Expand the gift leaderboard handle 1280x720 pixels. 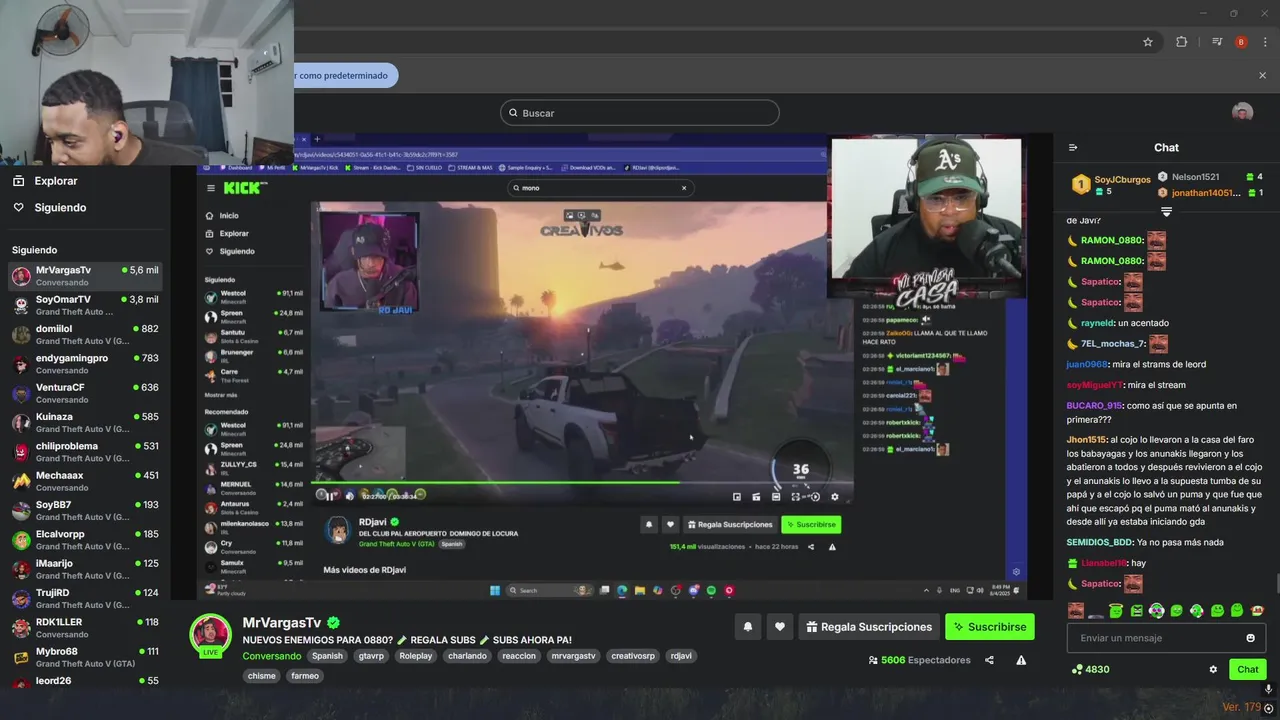[x=1166, y=212]
